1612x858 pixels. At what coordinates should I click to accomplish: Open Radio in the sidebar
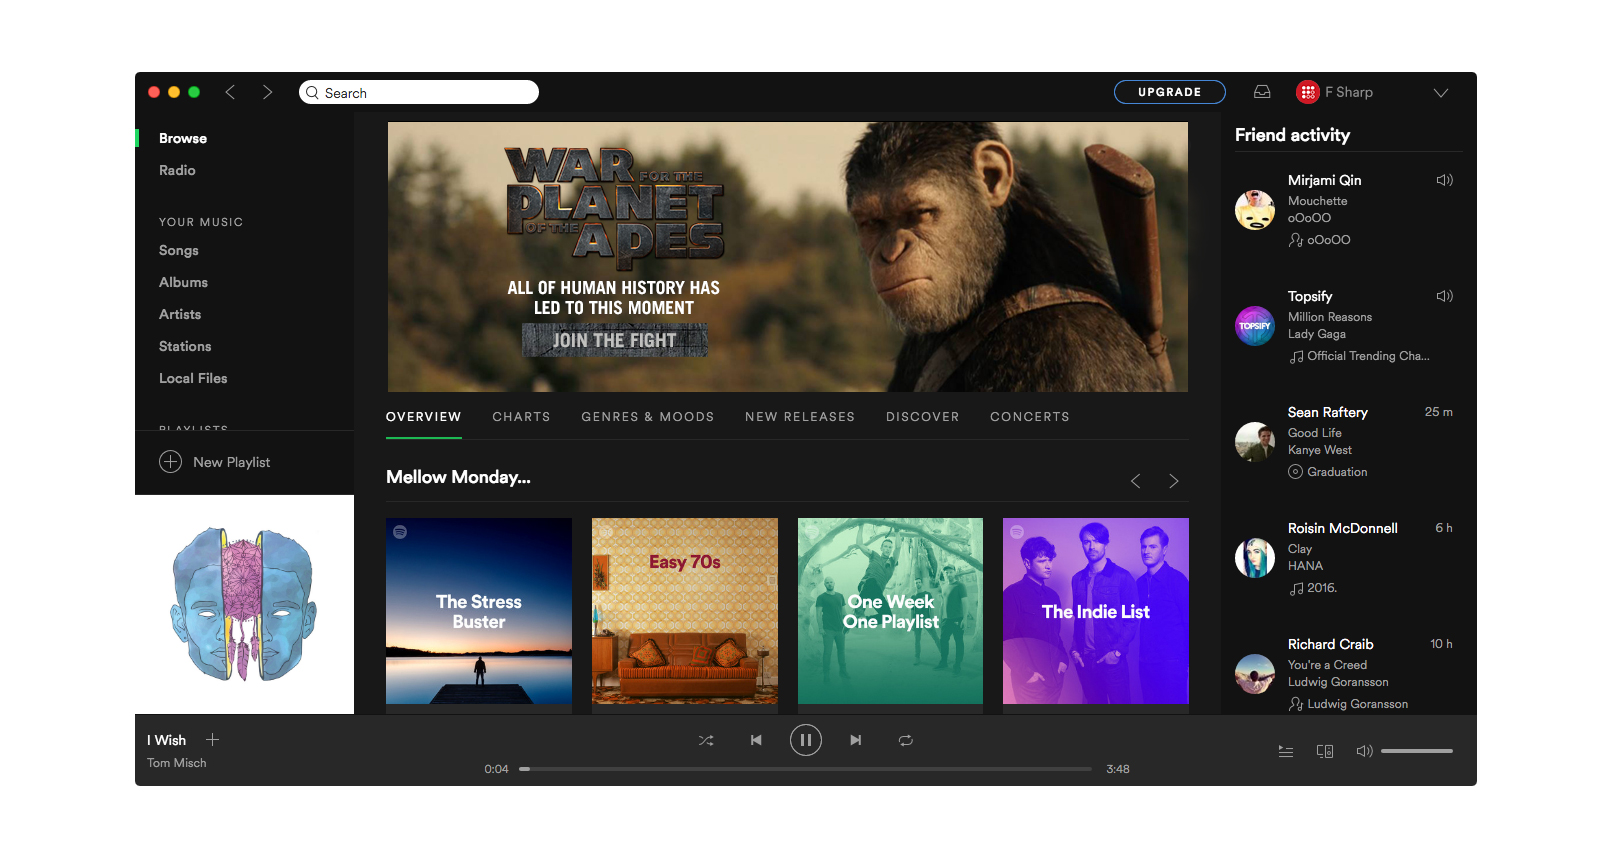coord(177,170)
